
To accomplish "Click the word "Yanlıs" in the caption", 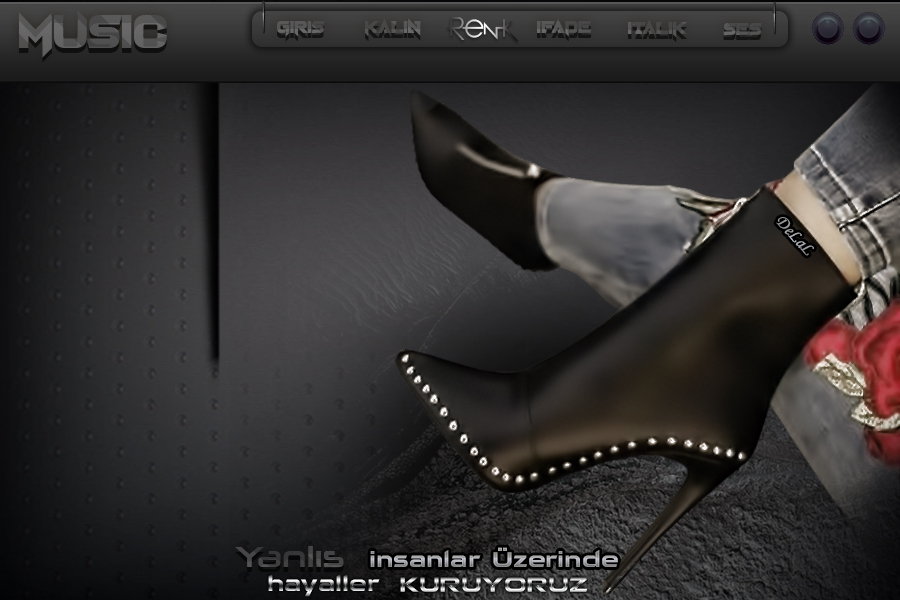I will tap(290, 558).
